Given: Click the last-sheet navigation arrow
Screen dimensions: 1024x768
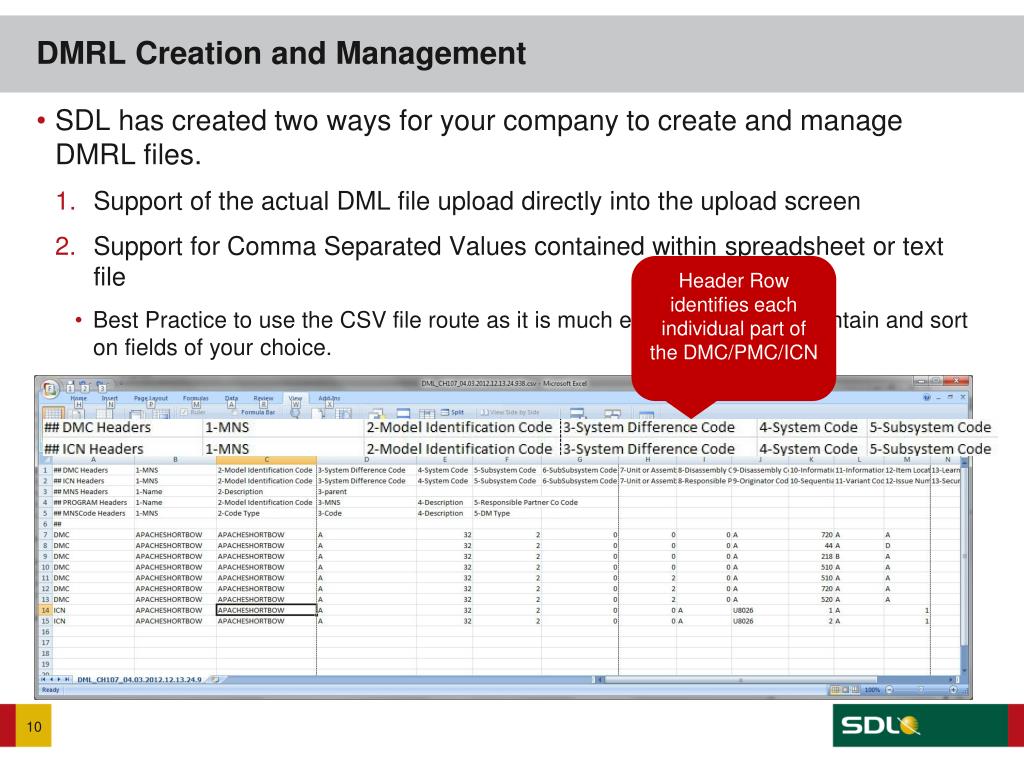Looking at the screenshot, I should pos(67,680).
